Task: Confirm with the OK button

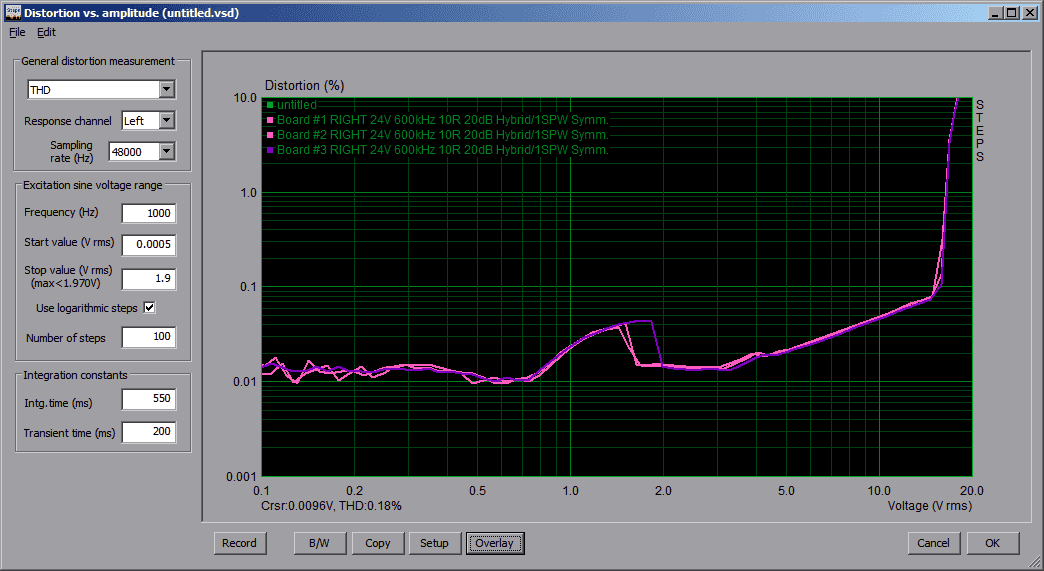Action: point(992,543)
